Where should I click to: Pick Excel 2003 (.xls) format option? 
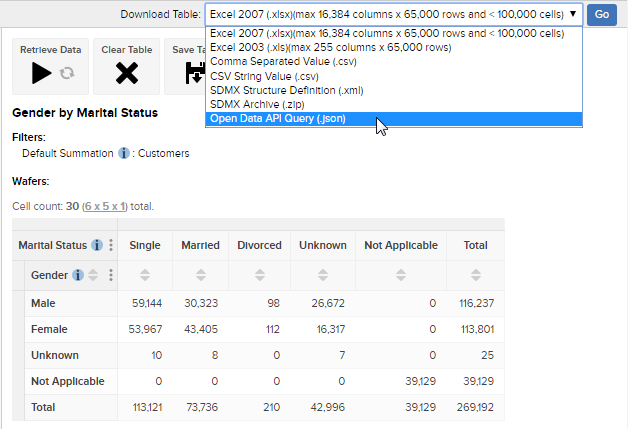tap(330, 47)
